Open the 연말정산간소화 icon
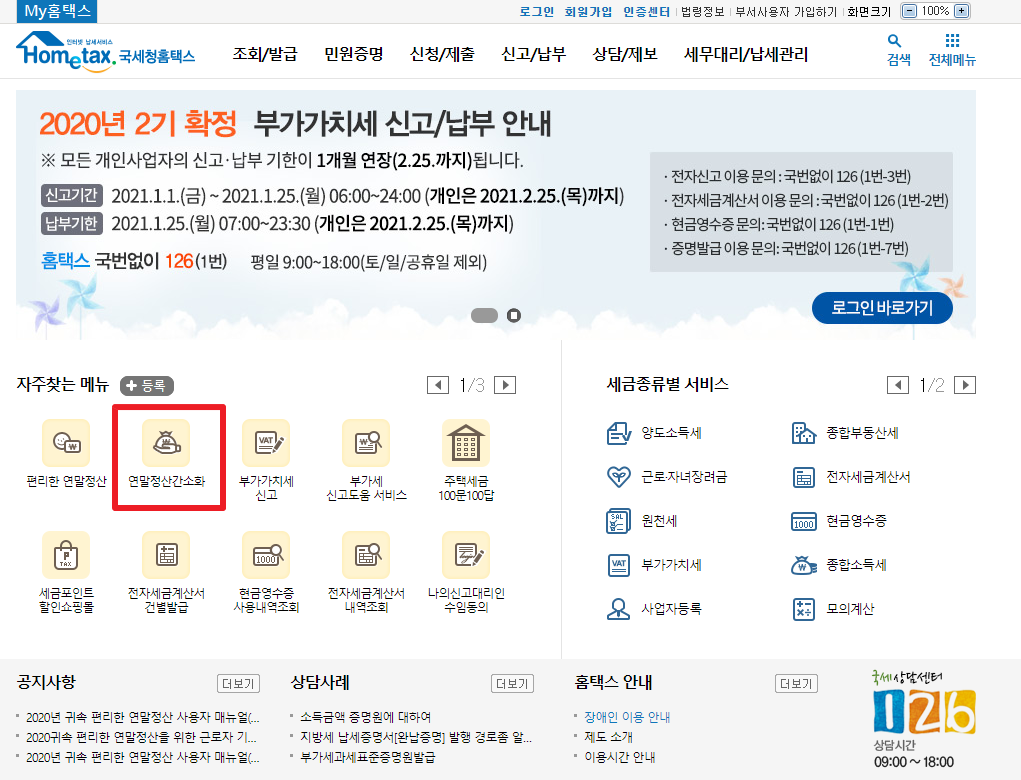 pyautogui.click(x=166, y=443)
